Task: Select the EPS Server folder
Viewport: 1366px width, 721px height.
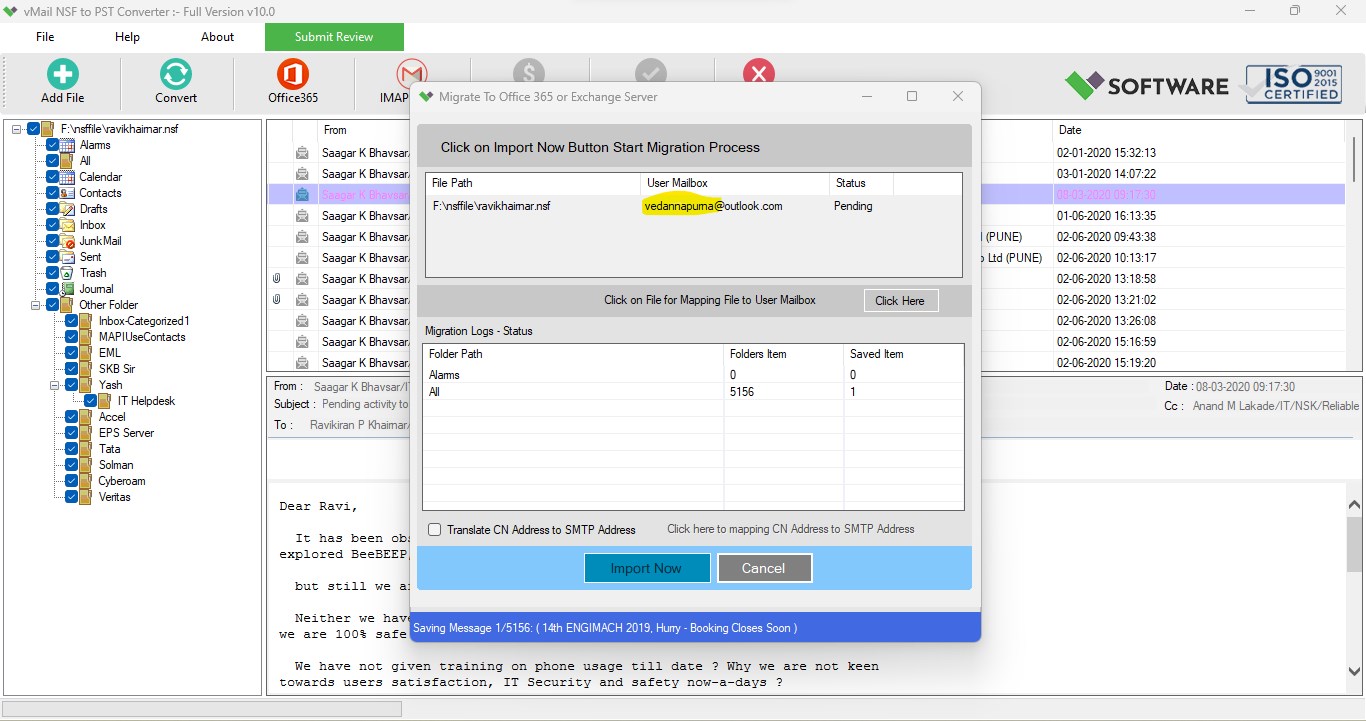Action: 126,433
